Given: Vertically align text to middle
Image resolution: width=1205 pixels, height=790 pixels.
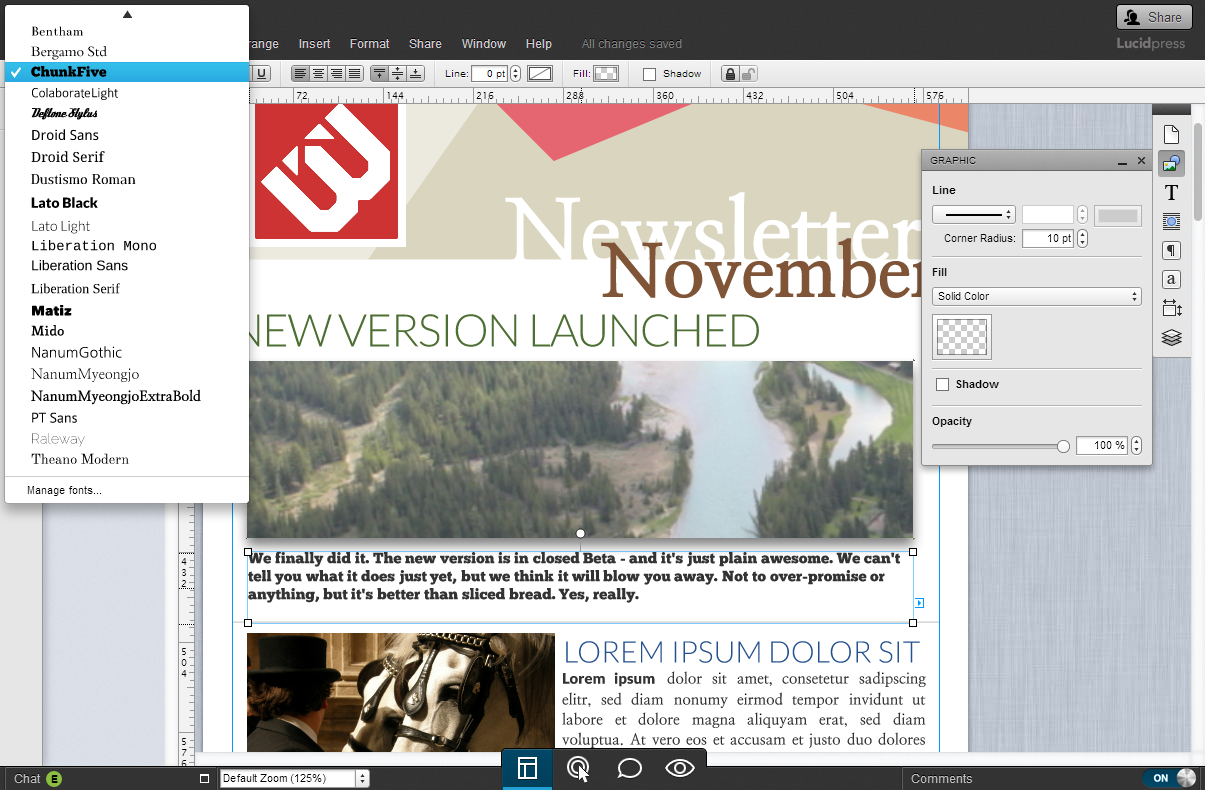Looking at the screenshot, I should click(397, 73).
